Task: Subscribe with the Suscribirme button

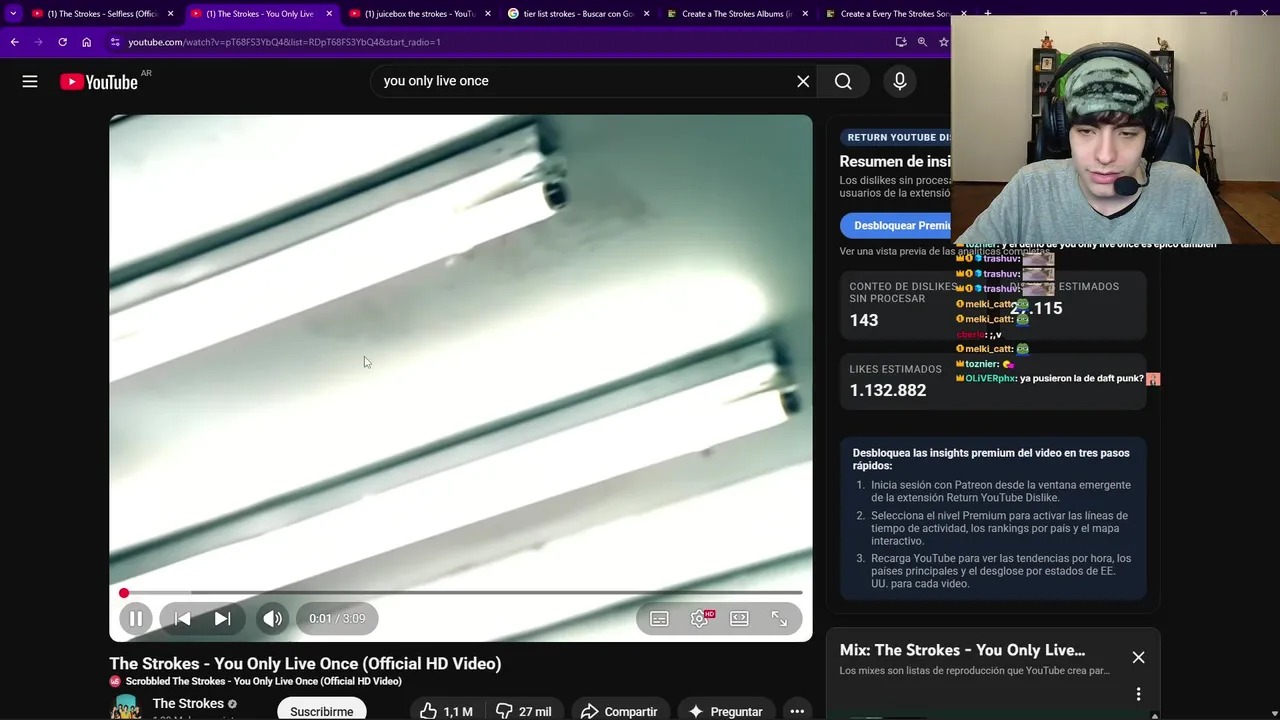Action: pos(322,711)
